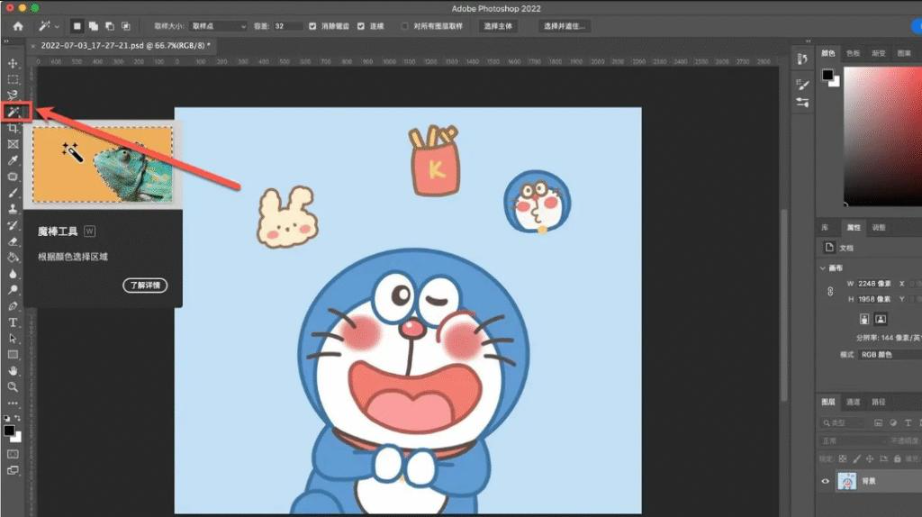The image size is (922, 517).
Task: Click the Document icon in Properties panel
Action: [829, 247]
